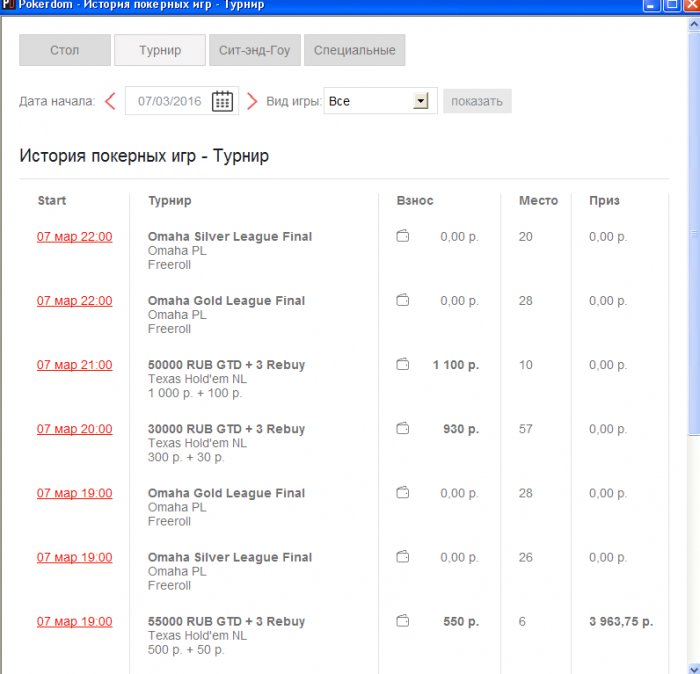Switch to the Турнир tab

point(160,50)
